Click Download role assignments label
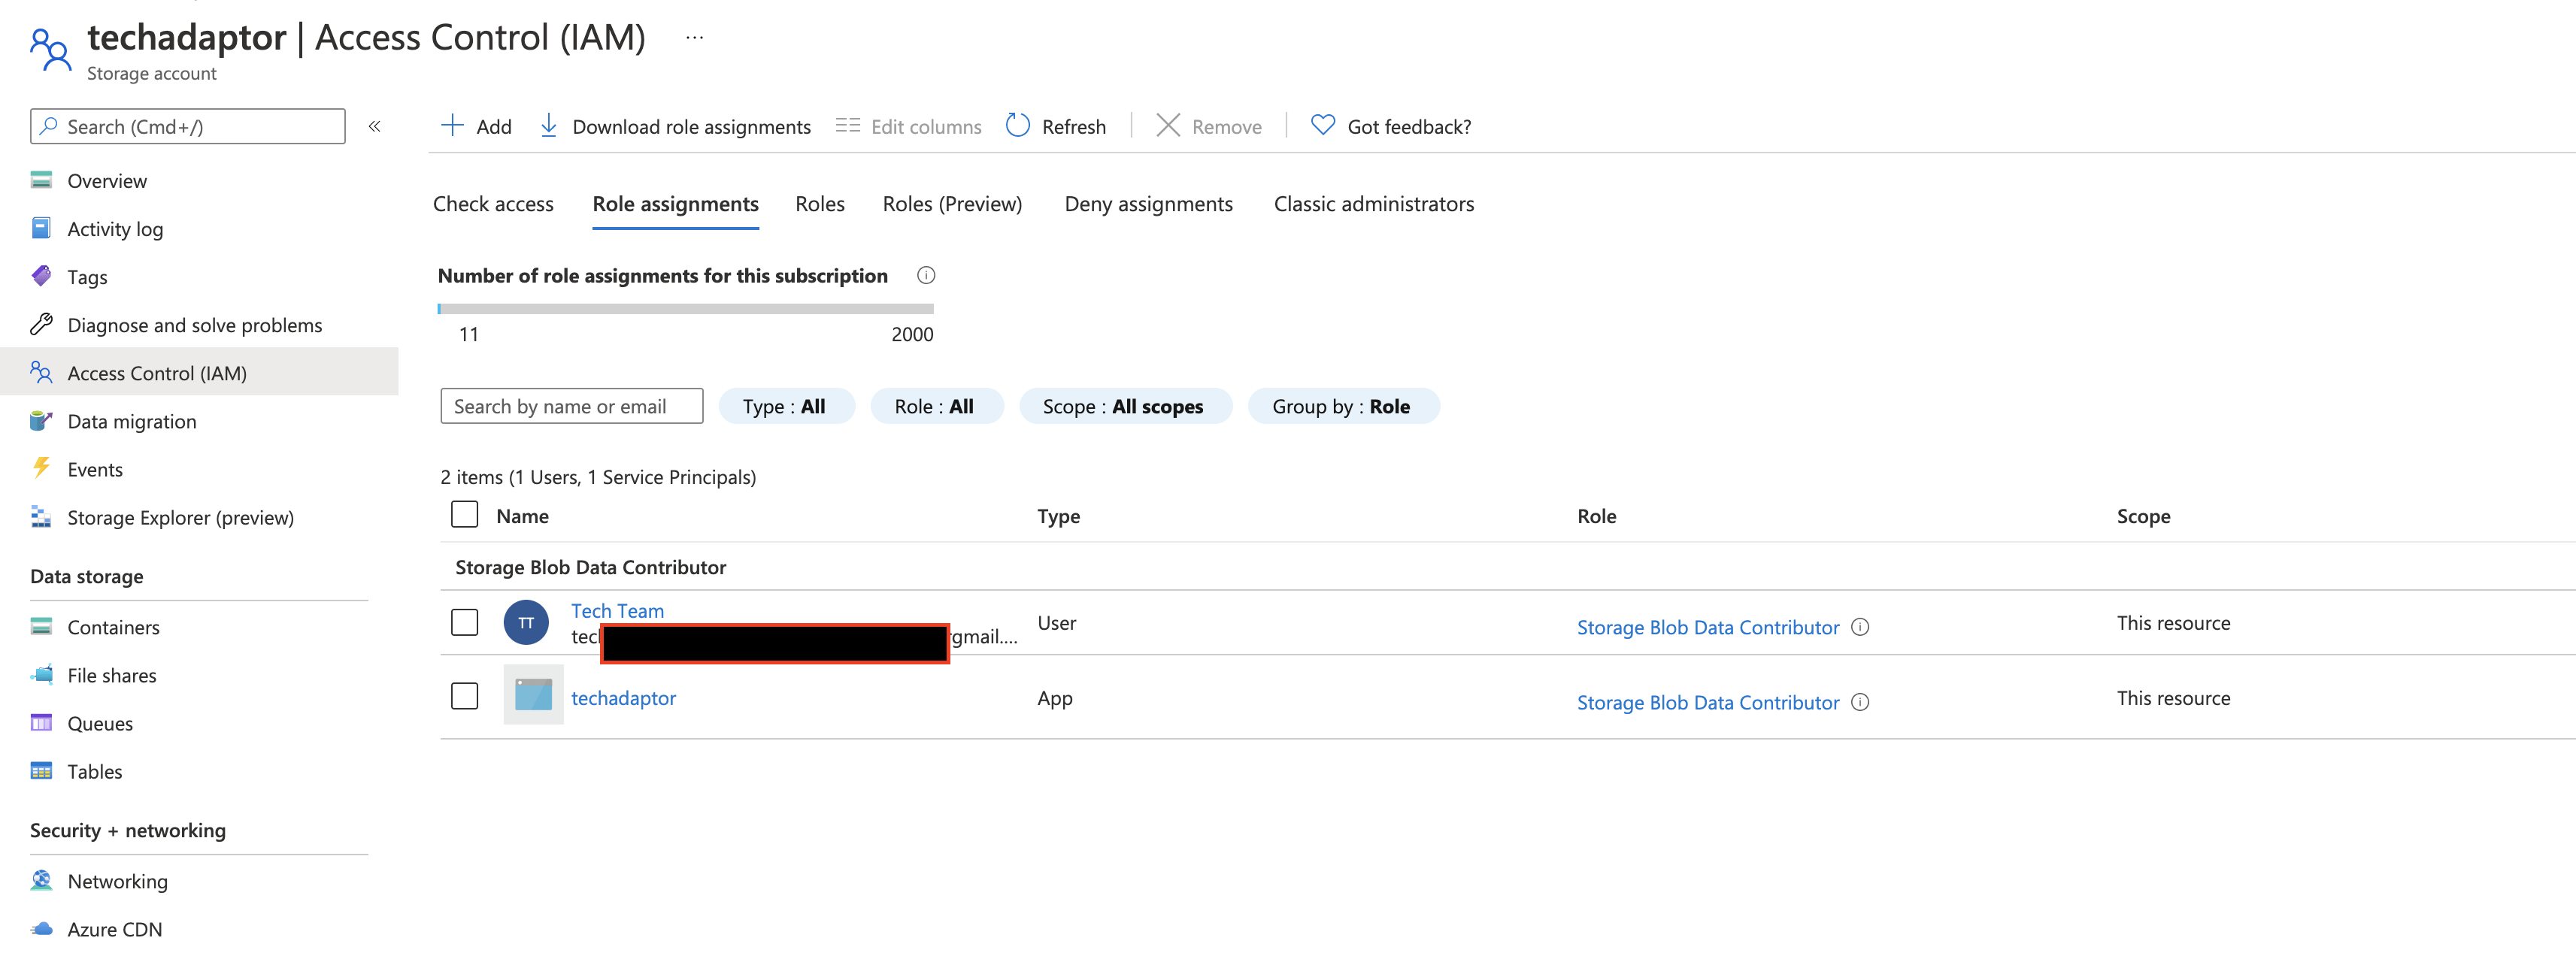 pyautogui.click(x=691, y=127)
